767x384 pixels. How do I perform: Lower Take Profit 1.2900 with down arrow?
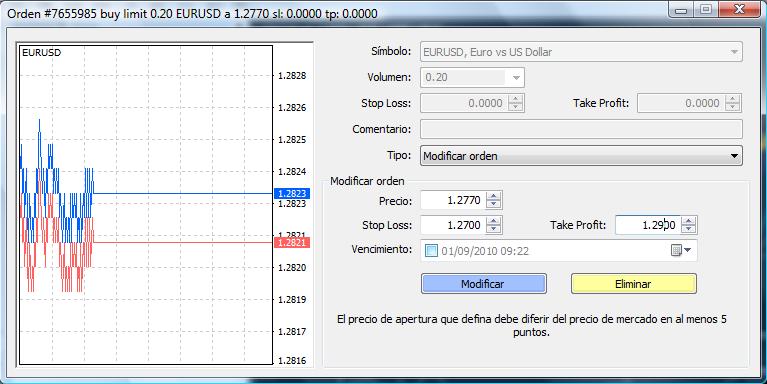point(689,229)
